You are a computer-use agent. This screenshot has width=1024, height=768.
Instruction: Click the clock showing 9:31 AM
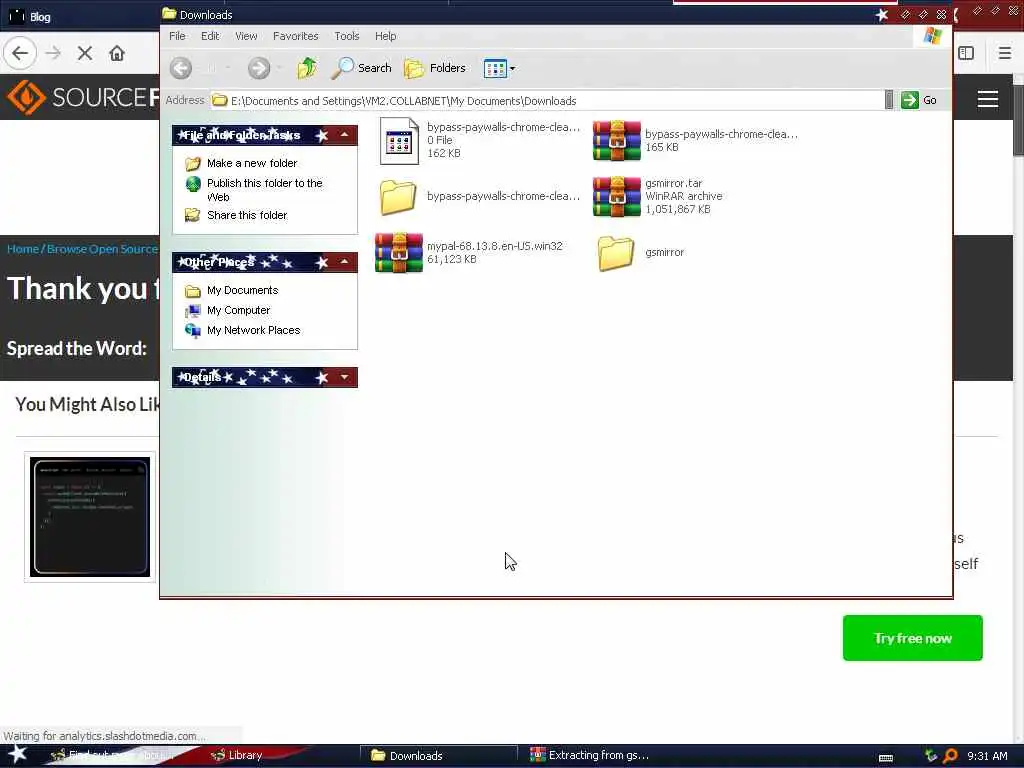click(x=987, y=756)
